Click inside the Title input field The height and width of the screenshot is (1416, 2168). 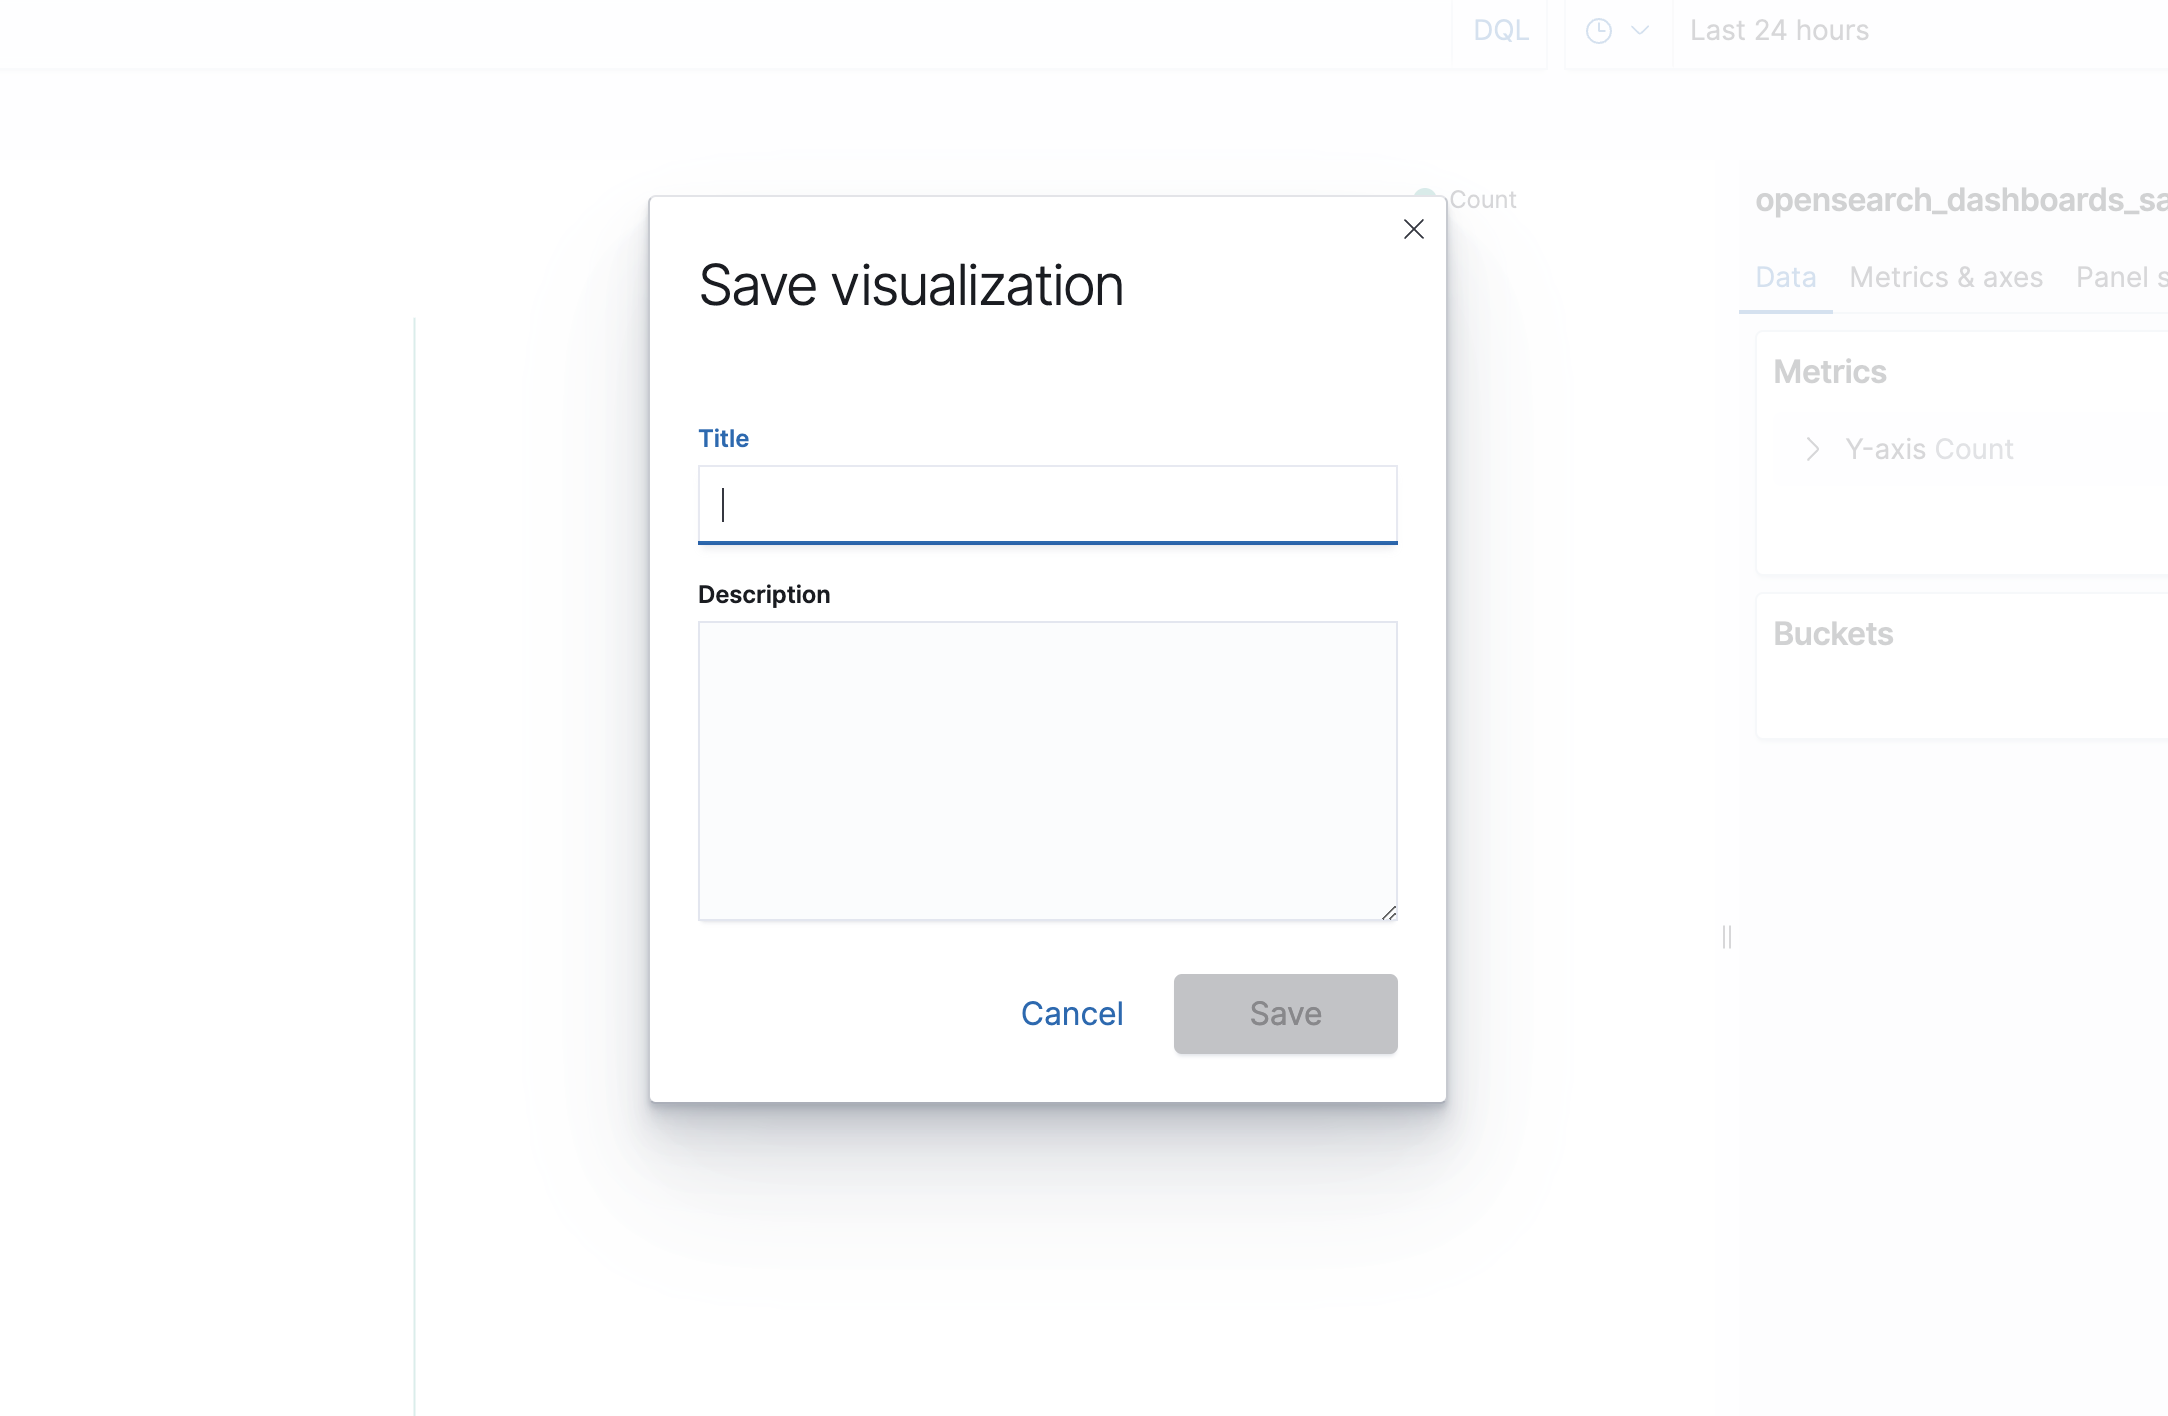pos(1047,505)
